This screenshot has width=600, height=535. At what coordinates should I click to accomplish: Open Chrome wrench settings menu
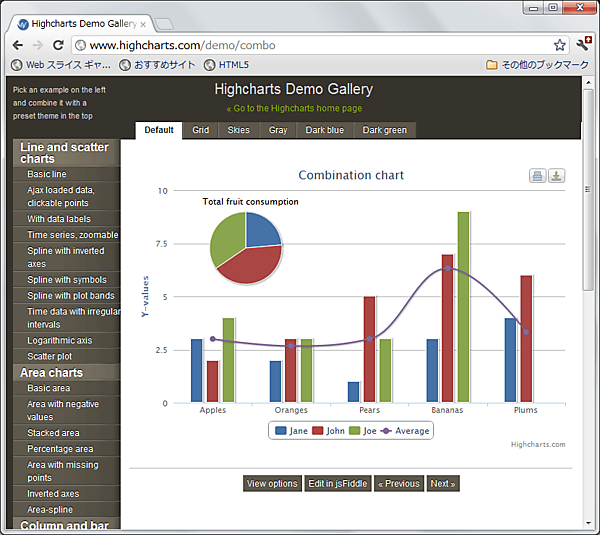coord(584,45)
